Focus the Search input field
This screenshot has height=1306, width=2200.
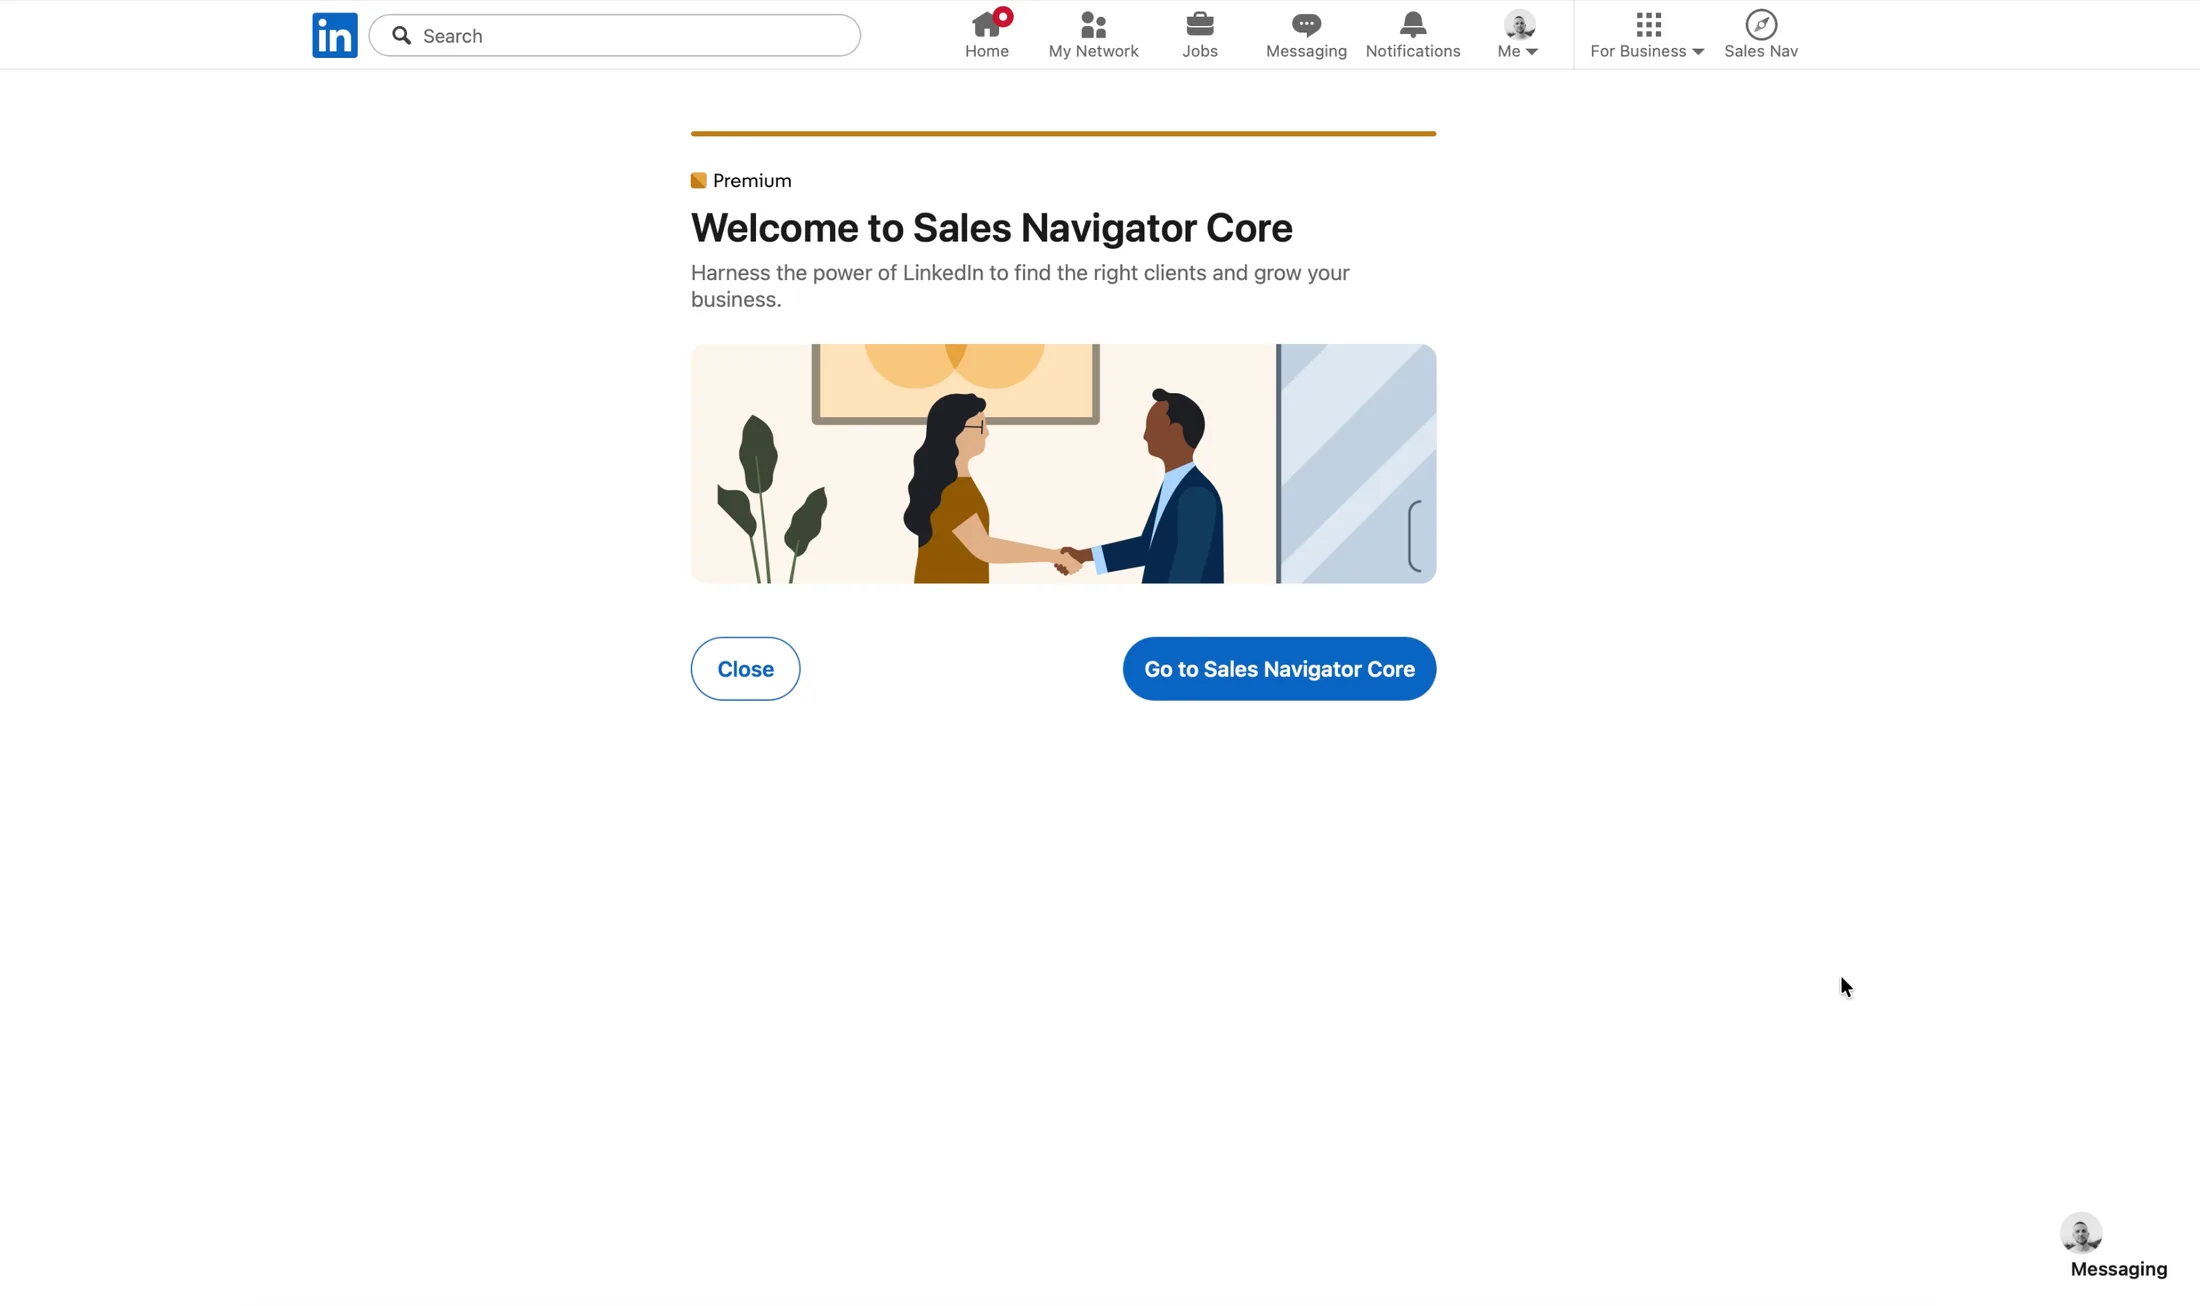(x=614, y=35)
